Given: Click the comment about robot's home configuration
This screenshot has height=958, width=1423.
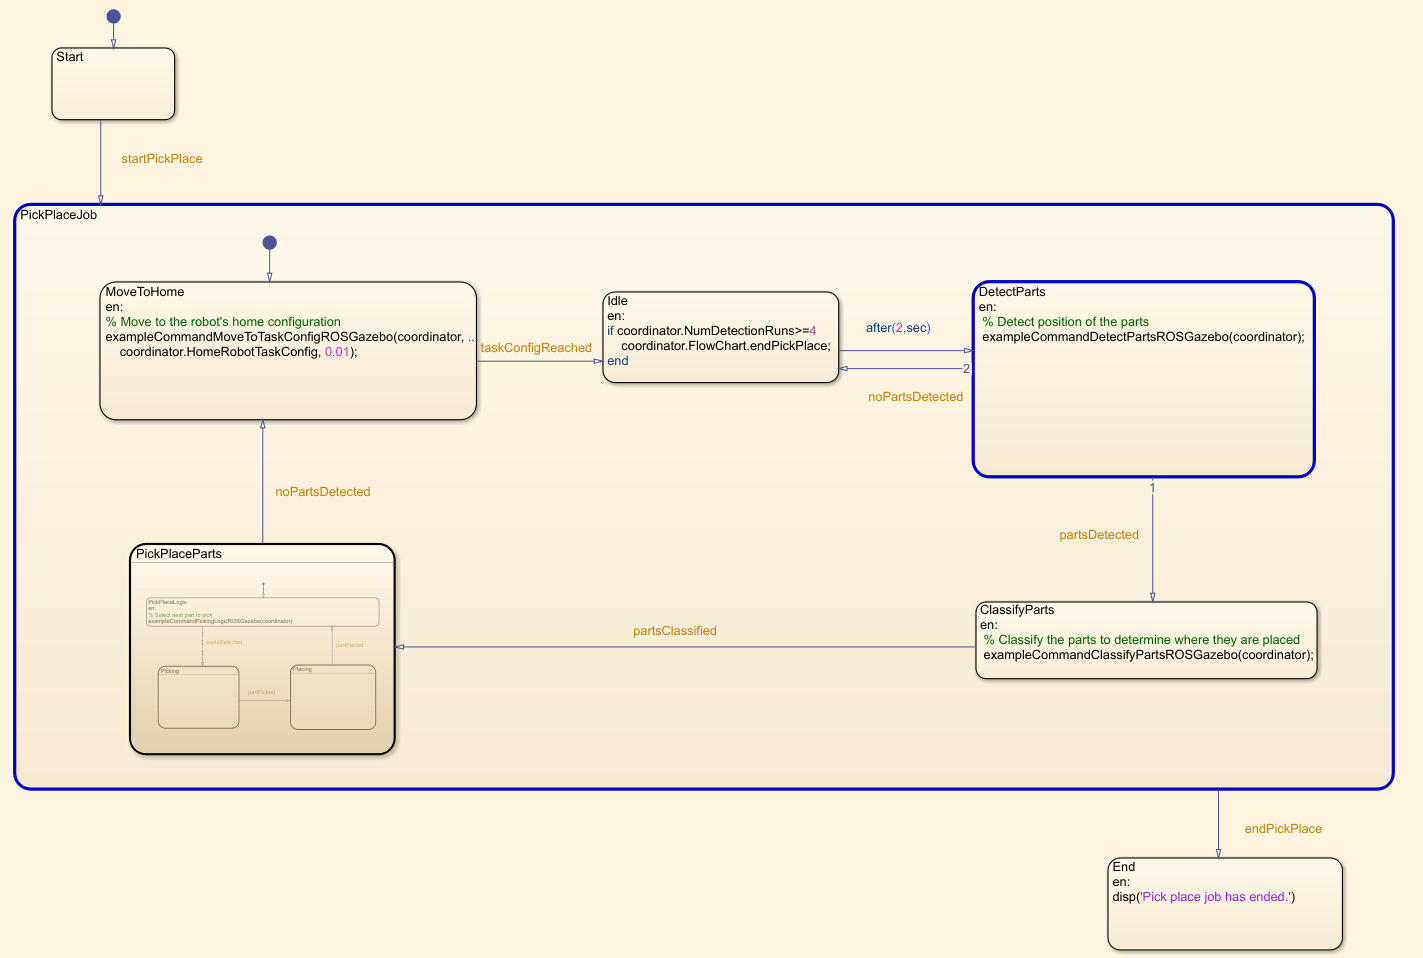Looking at the screenshot, I should click(223, 322).
